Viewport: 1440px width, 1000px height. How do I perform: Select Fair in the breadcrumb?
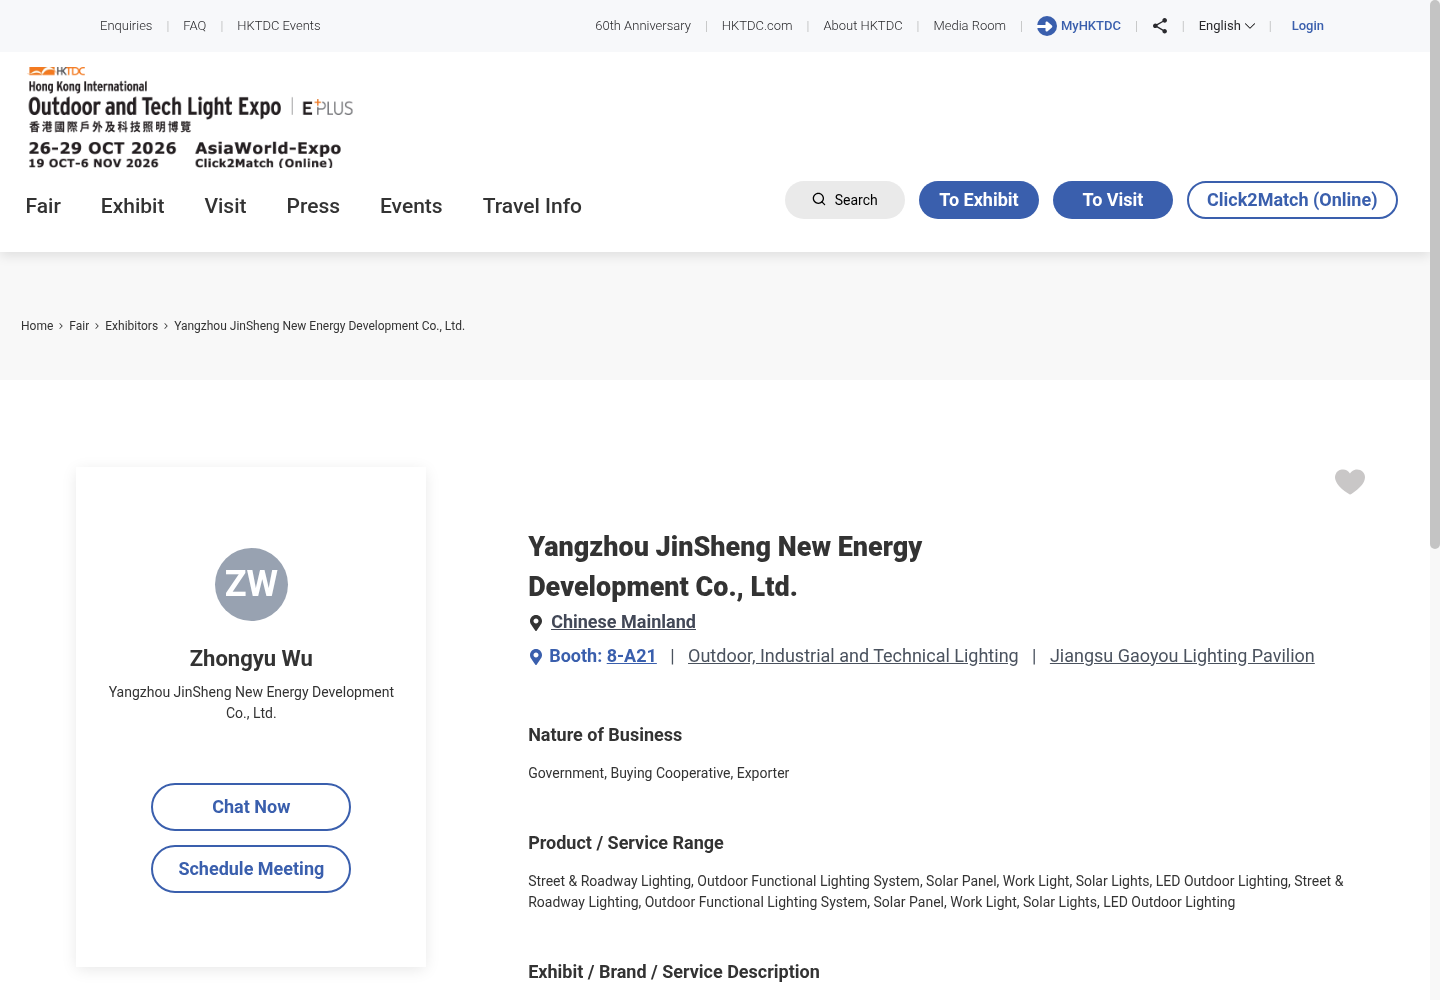(79, 326)
